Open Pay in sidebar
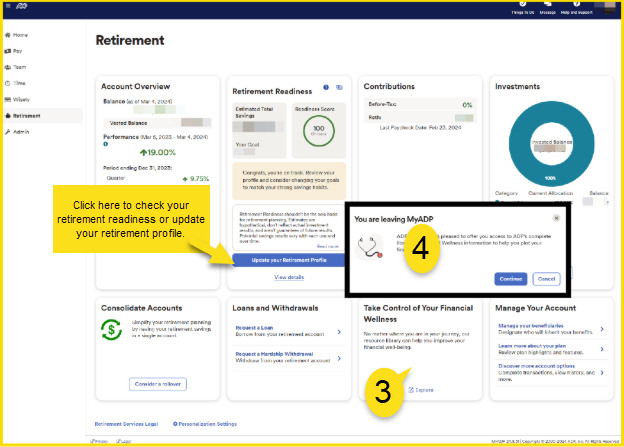The width and height of the screenshot is (624, 447). coord(14,51)
